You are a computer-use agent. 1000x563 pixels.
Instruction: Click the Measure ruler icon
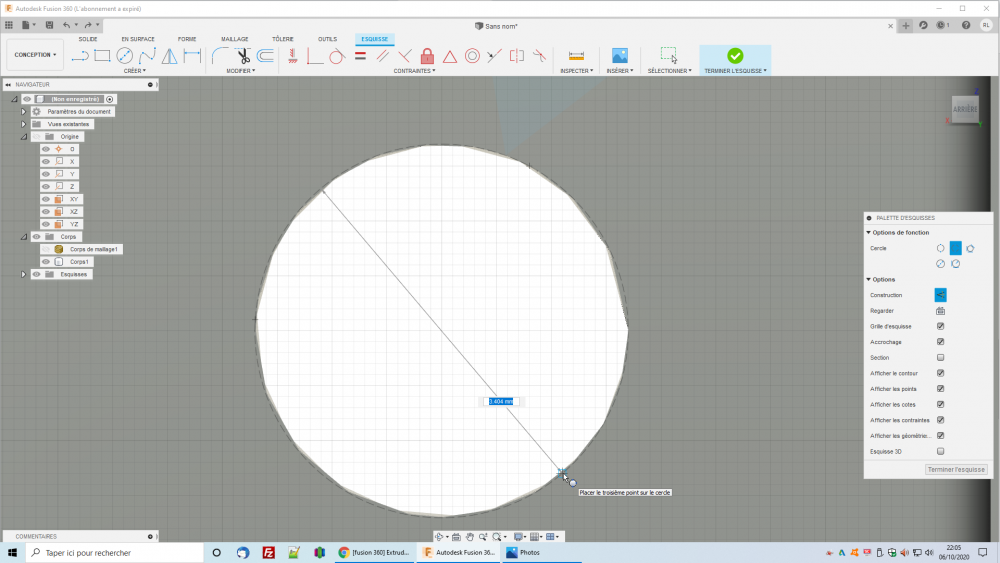pyautogui.click(x=576, y=56)
